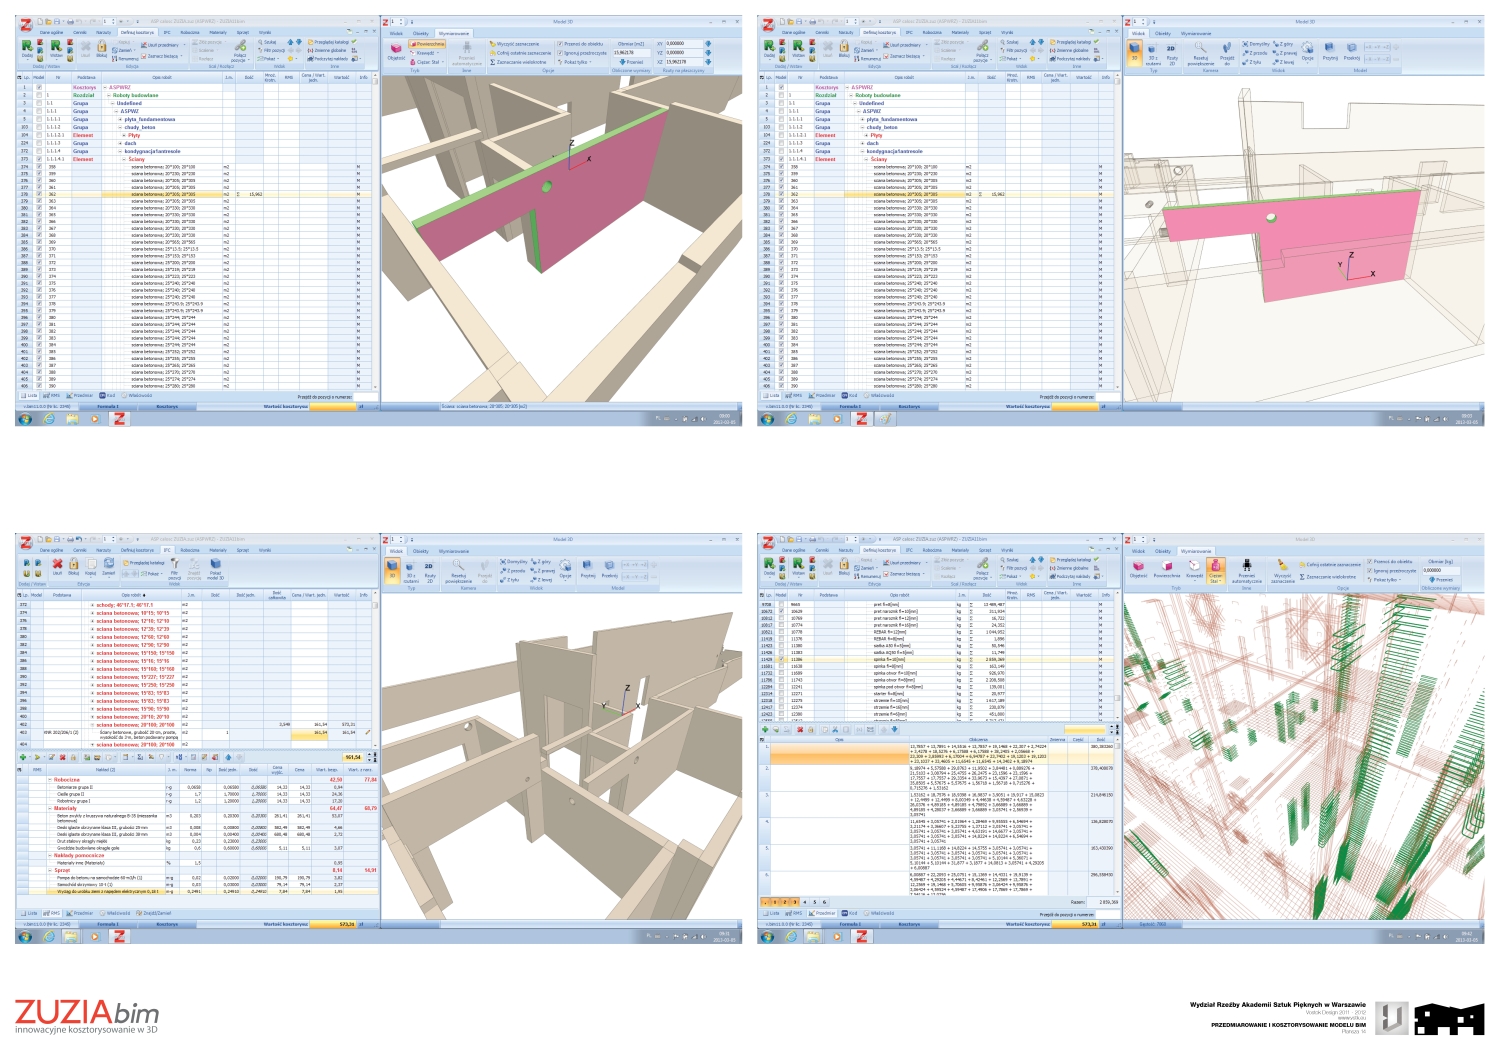
Task: Toggle Ignoruj przezroczyste checkbox in top-left ribbon
Action: 561,53
